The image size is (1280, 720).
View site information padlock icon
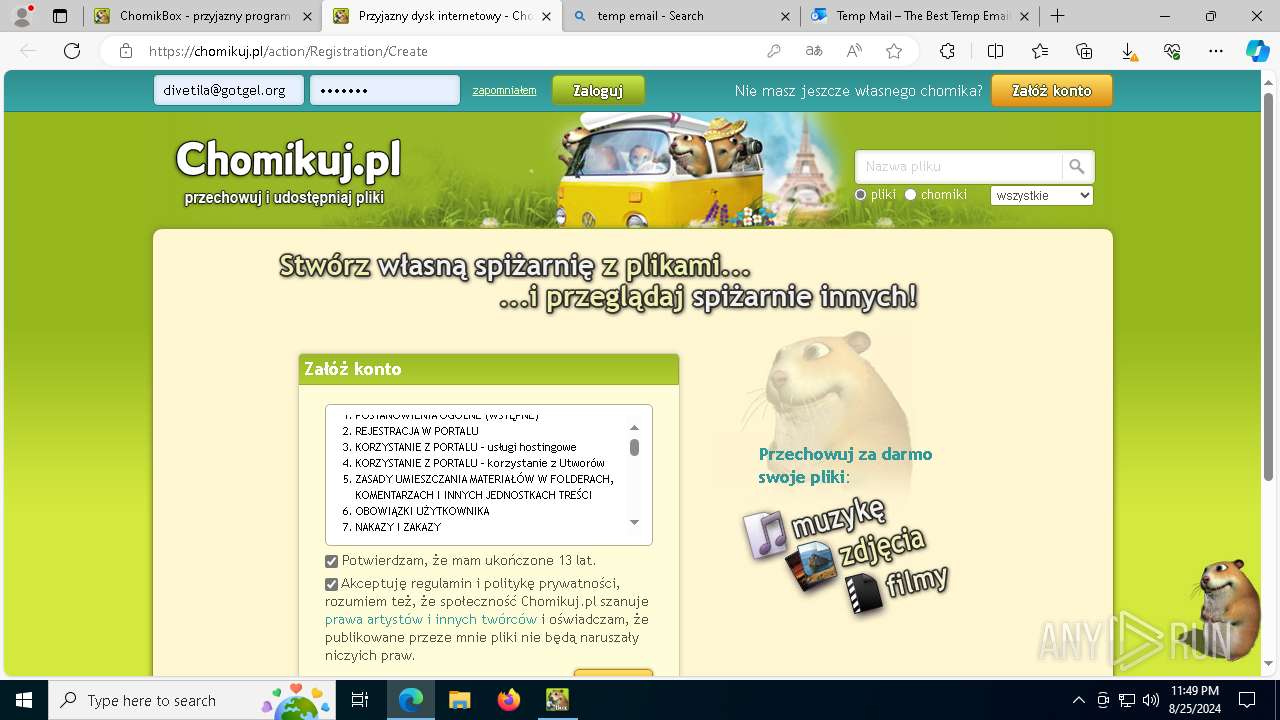tap(126, 51)
